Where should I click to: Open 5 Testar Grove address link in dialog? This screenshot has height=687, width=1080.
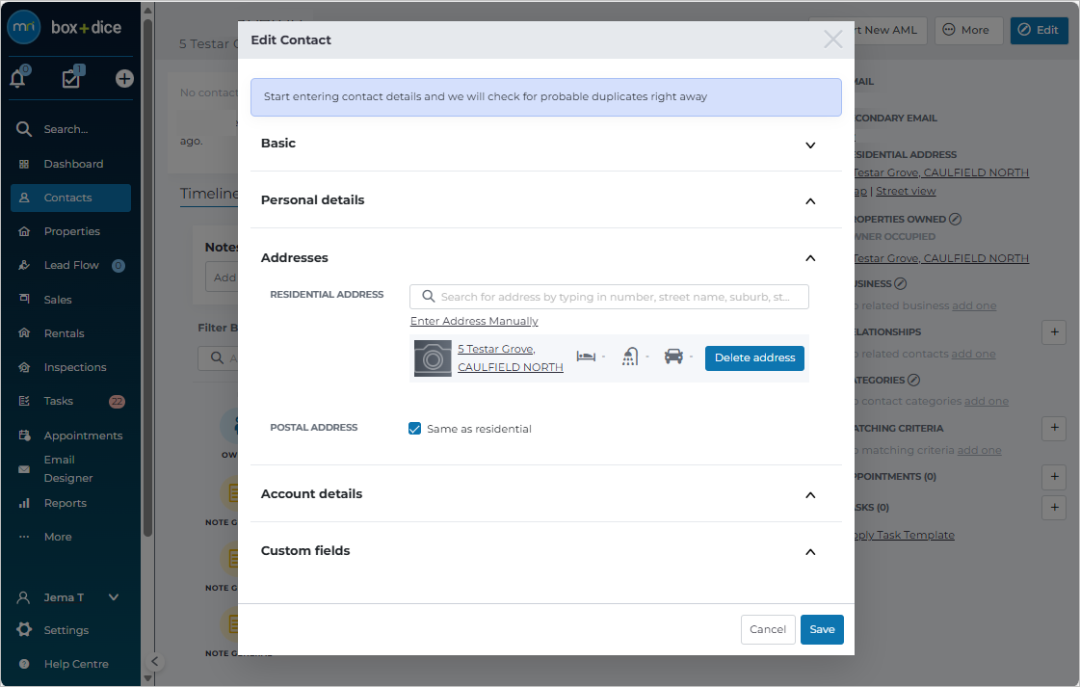[510, 358]
